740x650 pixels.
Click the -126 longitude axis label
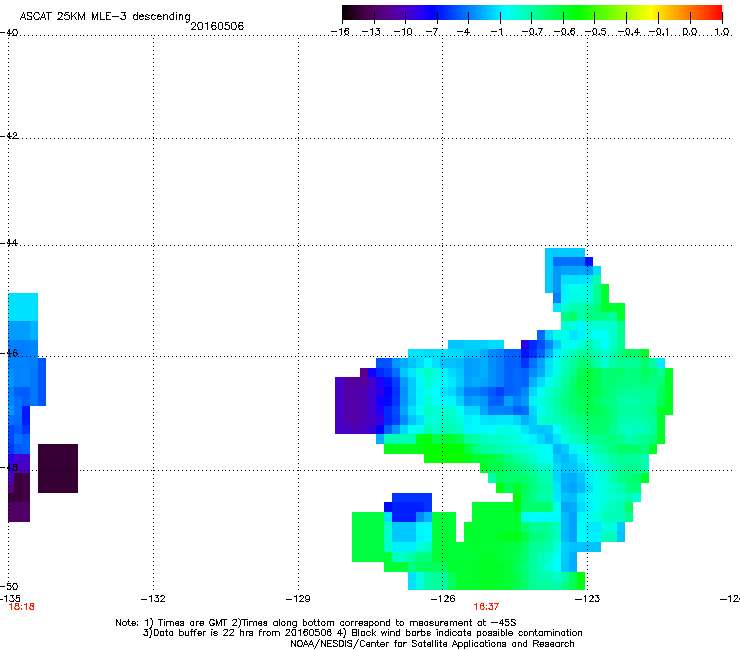[x=443, y=599]
